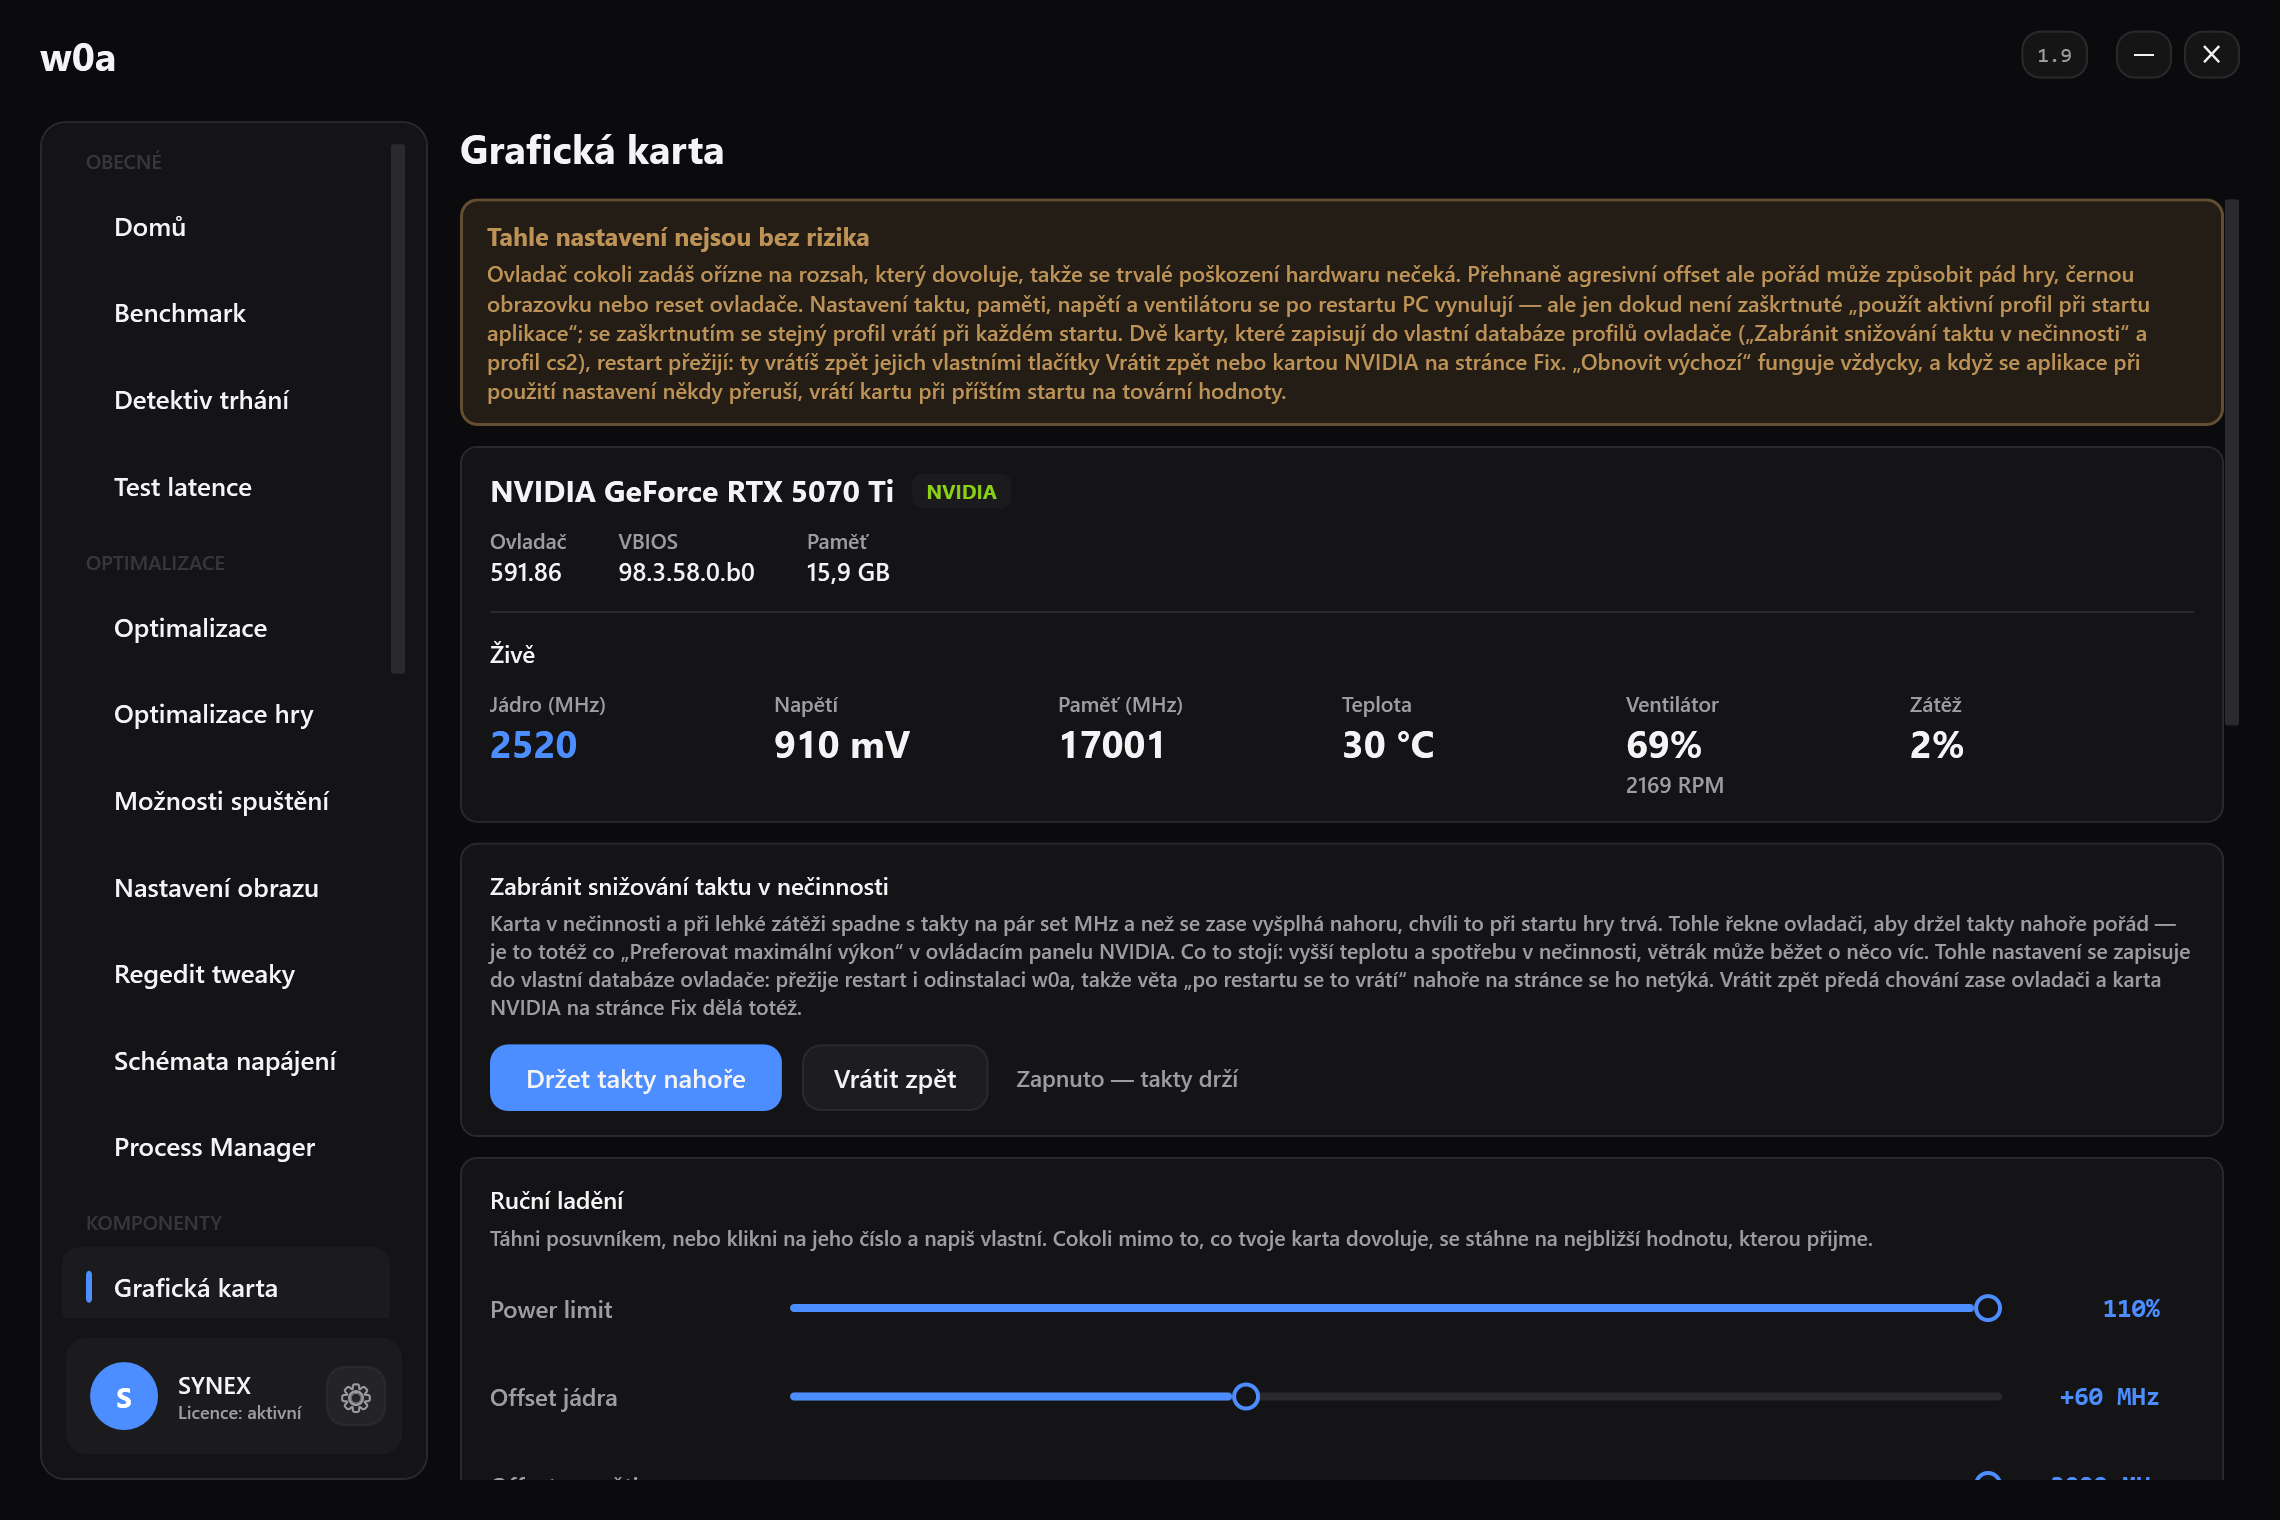This screenshot has width=2280, height=1520.
Task: Close the w0a window
Action: click(x=2211, y=55)
